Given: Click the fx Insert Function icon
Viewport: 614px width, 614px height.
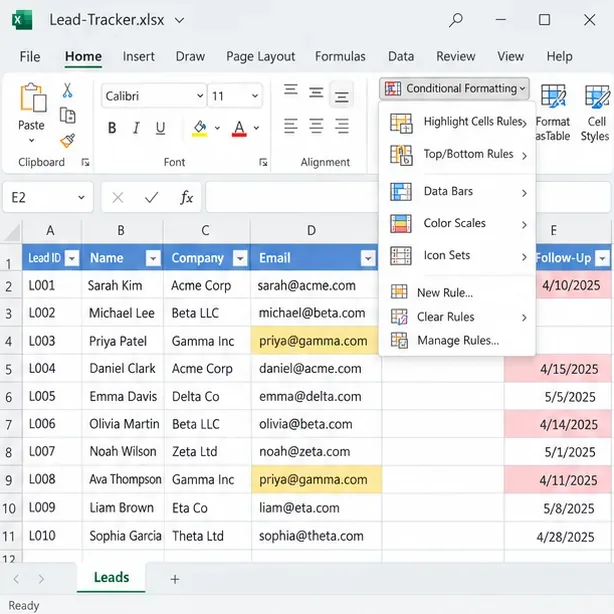Looking at the screenshot, I should [x=186, y=197].
